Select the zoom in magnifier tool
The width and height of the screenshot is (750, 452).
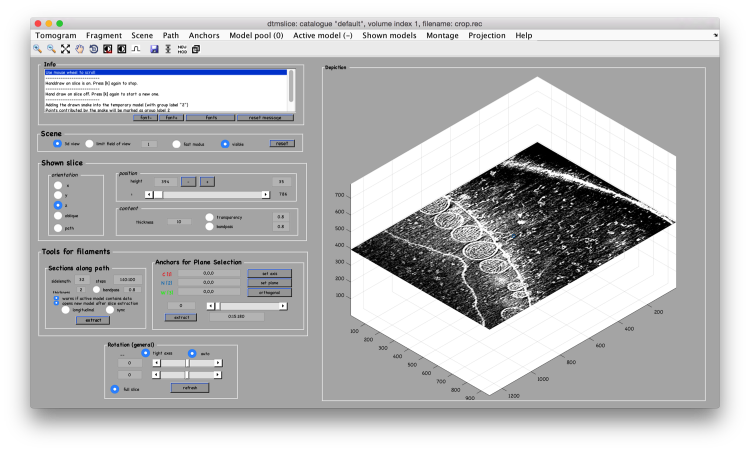point(37,48)
